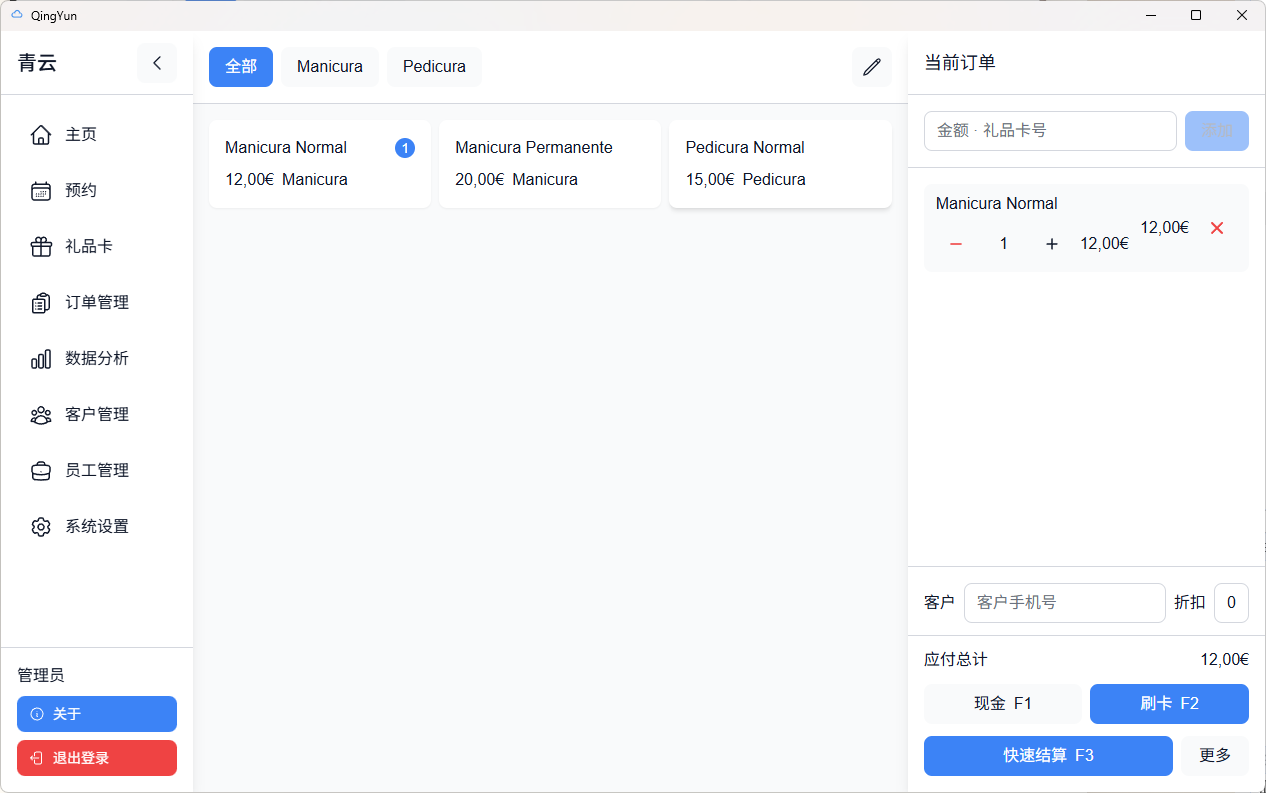
Task: Click the gear icon beside 系统设置
Action: [x=41, y=527]
